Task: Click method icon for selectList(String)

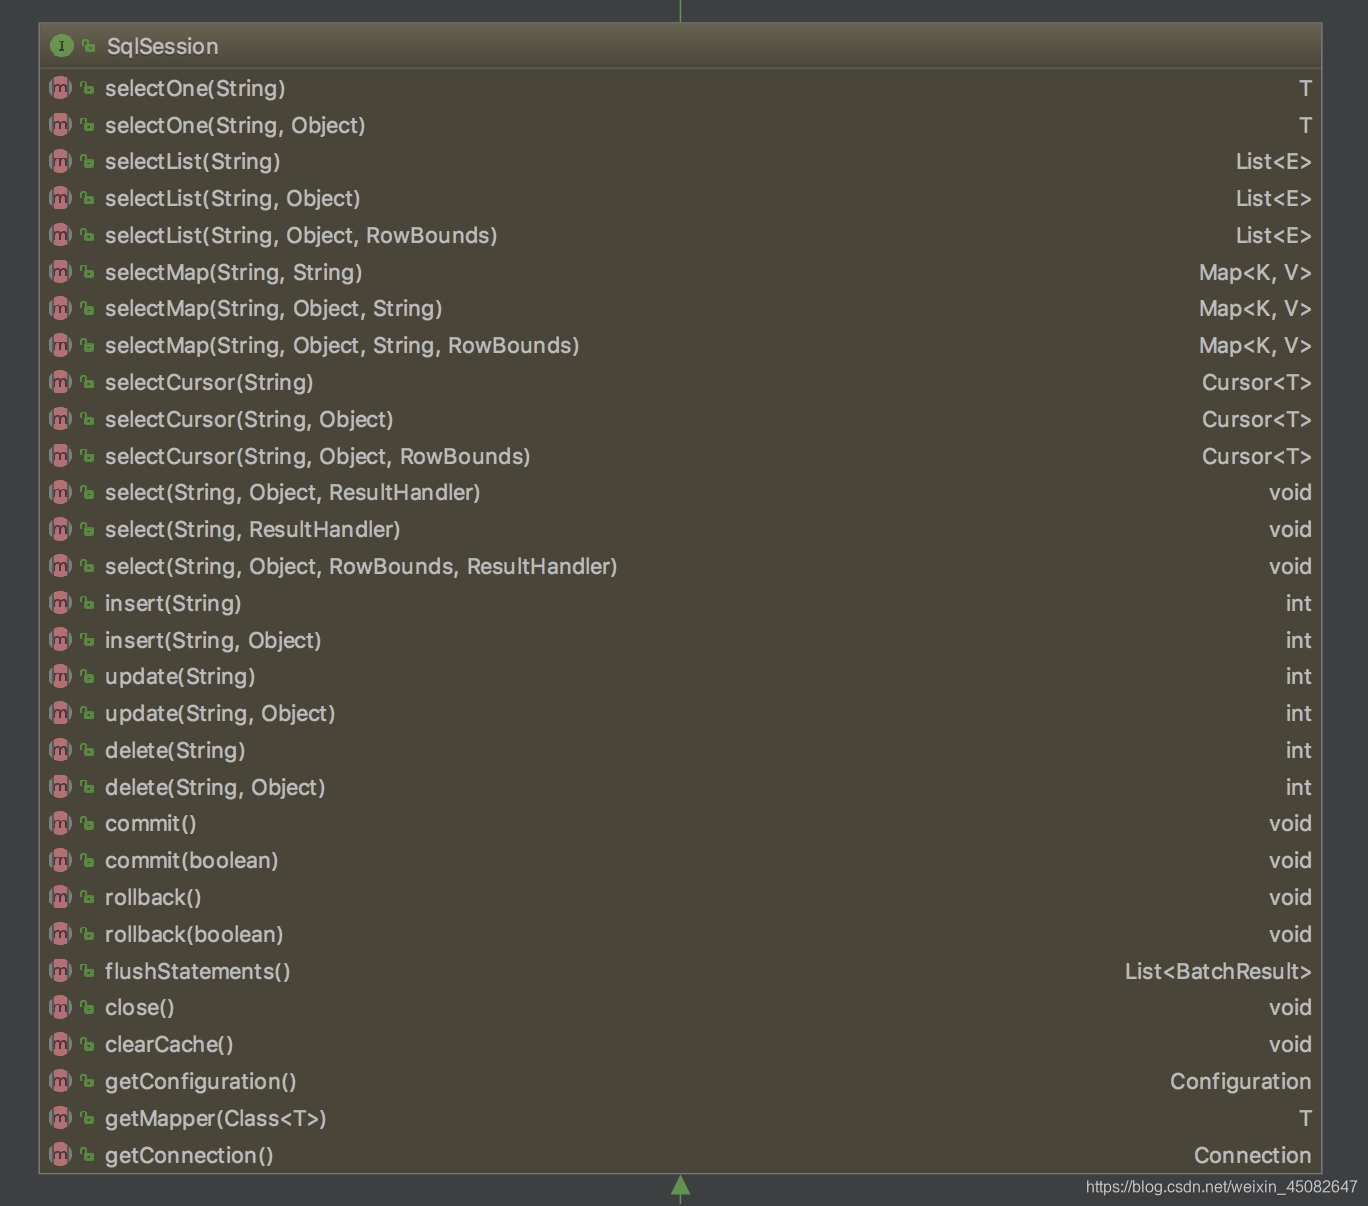Action: point(60,161)
